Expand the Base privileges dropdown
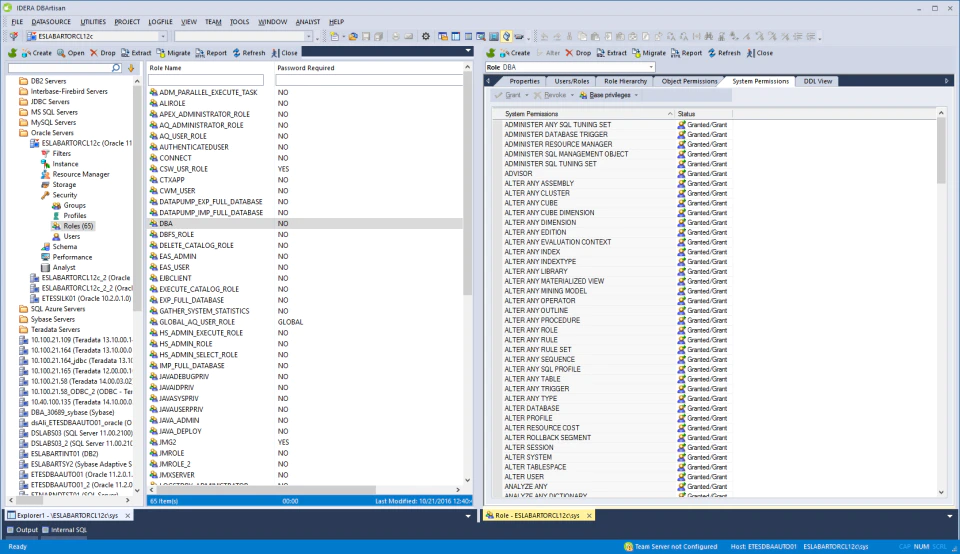Screen dimensions: 960x554 (609, 95)
